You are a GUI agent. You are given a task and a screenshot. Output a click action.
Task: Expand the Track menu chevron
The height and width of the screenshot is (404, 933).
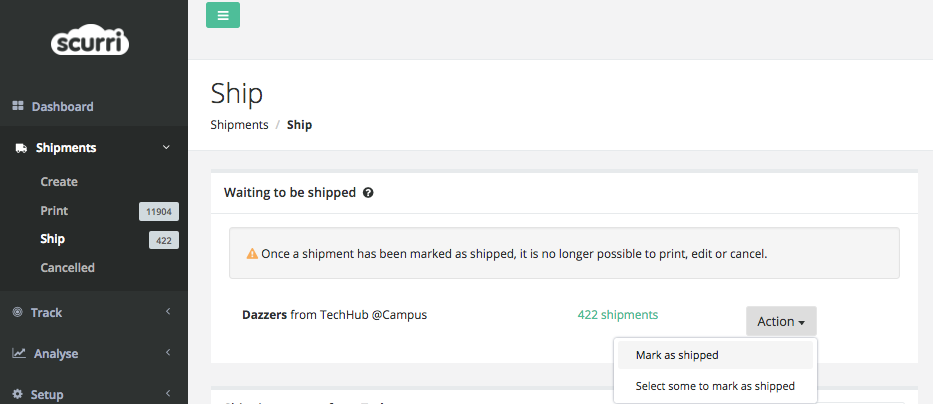168,311
